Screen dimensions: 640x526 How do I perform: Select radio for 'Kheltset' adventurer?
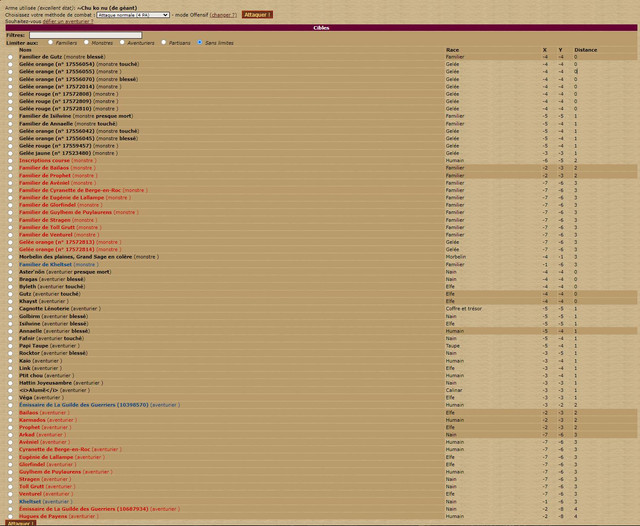tap(10, 502)
